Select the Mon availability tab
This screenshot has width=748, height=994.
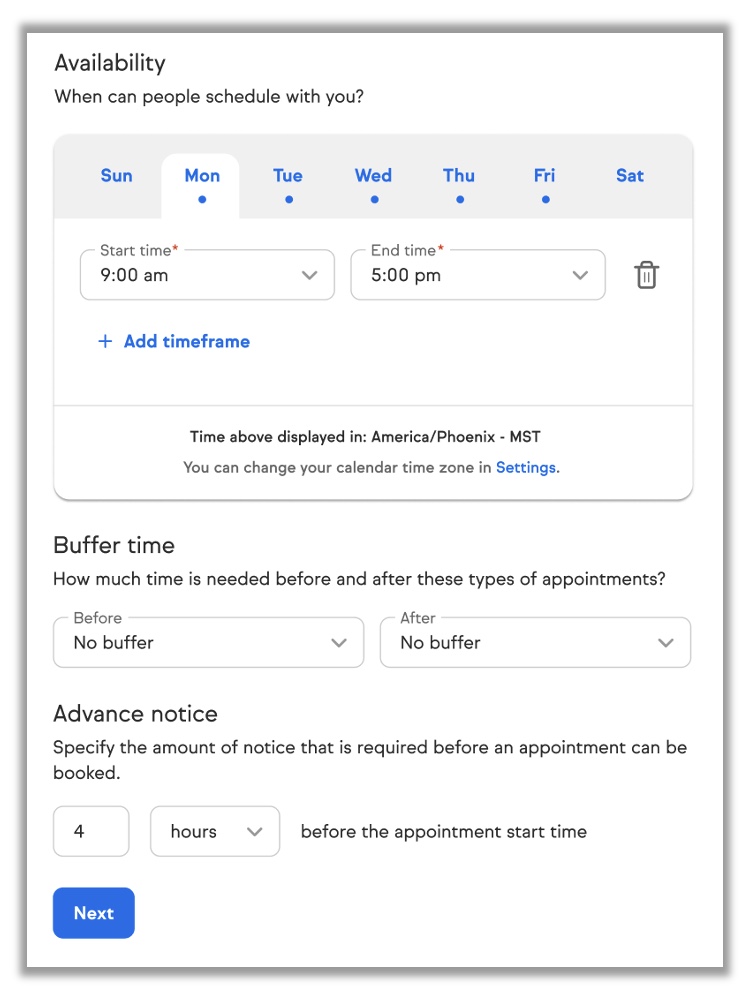pyautogui.click(x=202, y=176)
